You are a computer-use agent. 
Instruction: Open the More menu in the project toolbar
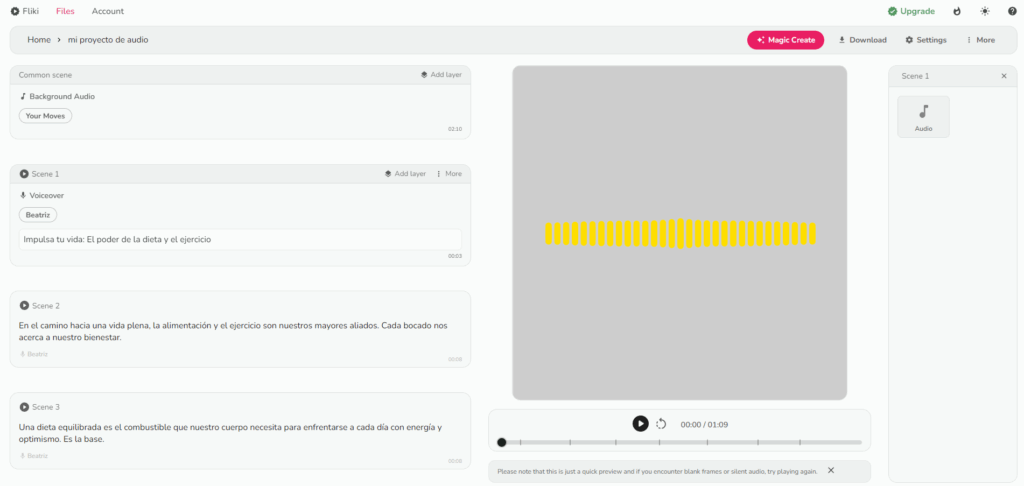[980, 40]
